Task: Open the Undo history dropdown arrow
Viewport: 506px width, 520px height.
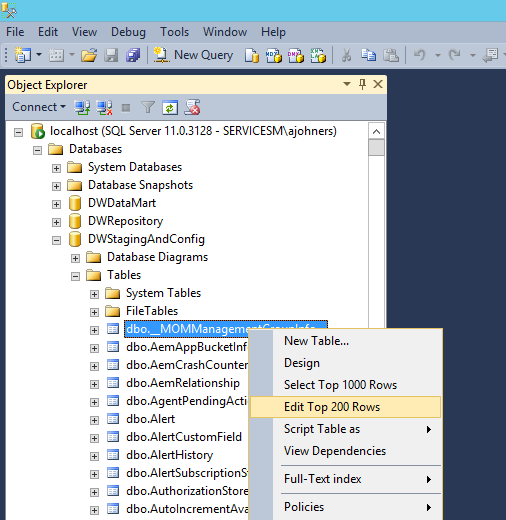Action: click(438, 55)
